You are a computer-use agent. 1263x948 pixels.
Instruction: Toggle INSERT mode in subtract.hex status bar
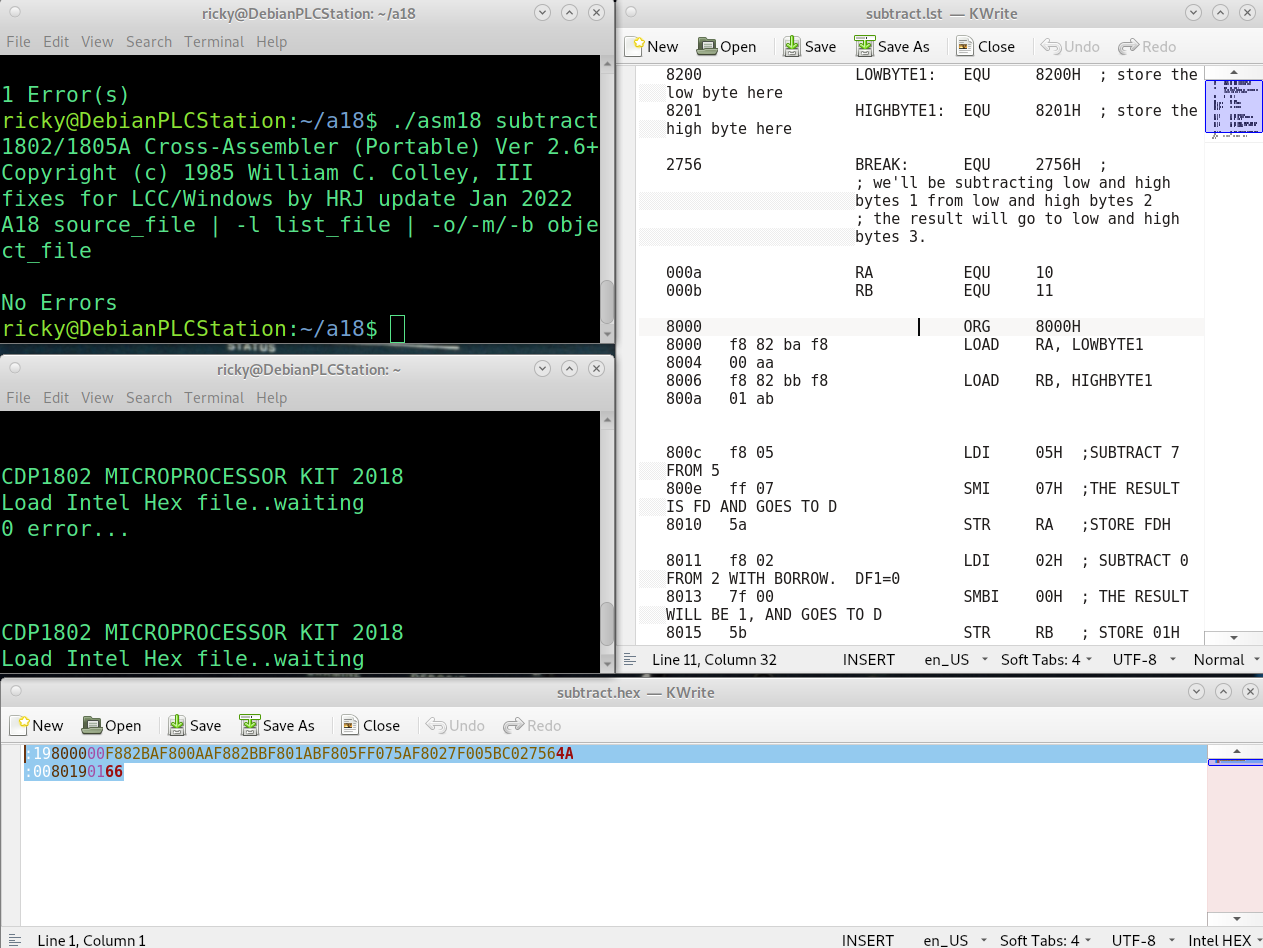(867, 940)
